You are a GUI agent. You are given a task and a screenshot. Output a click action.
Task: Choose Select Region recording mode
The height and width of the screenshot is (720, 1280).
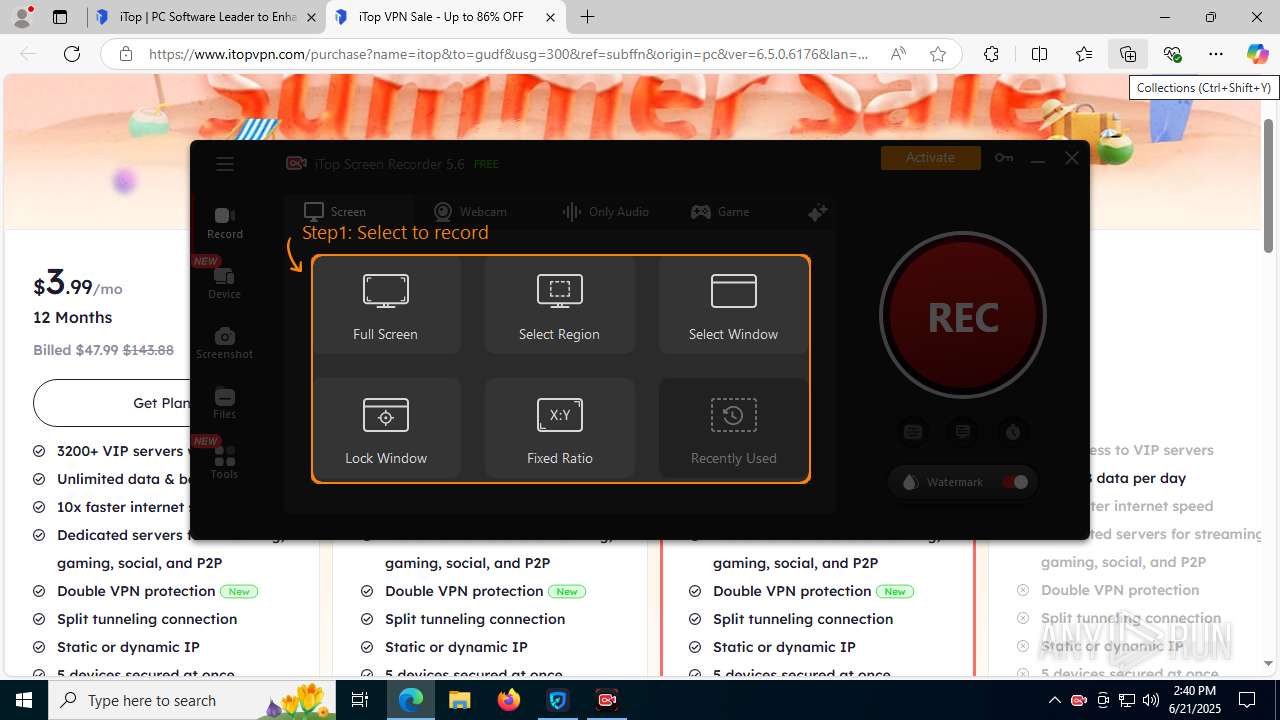click(560, 305)
